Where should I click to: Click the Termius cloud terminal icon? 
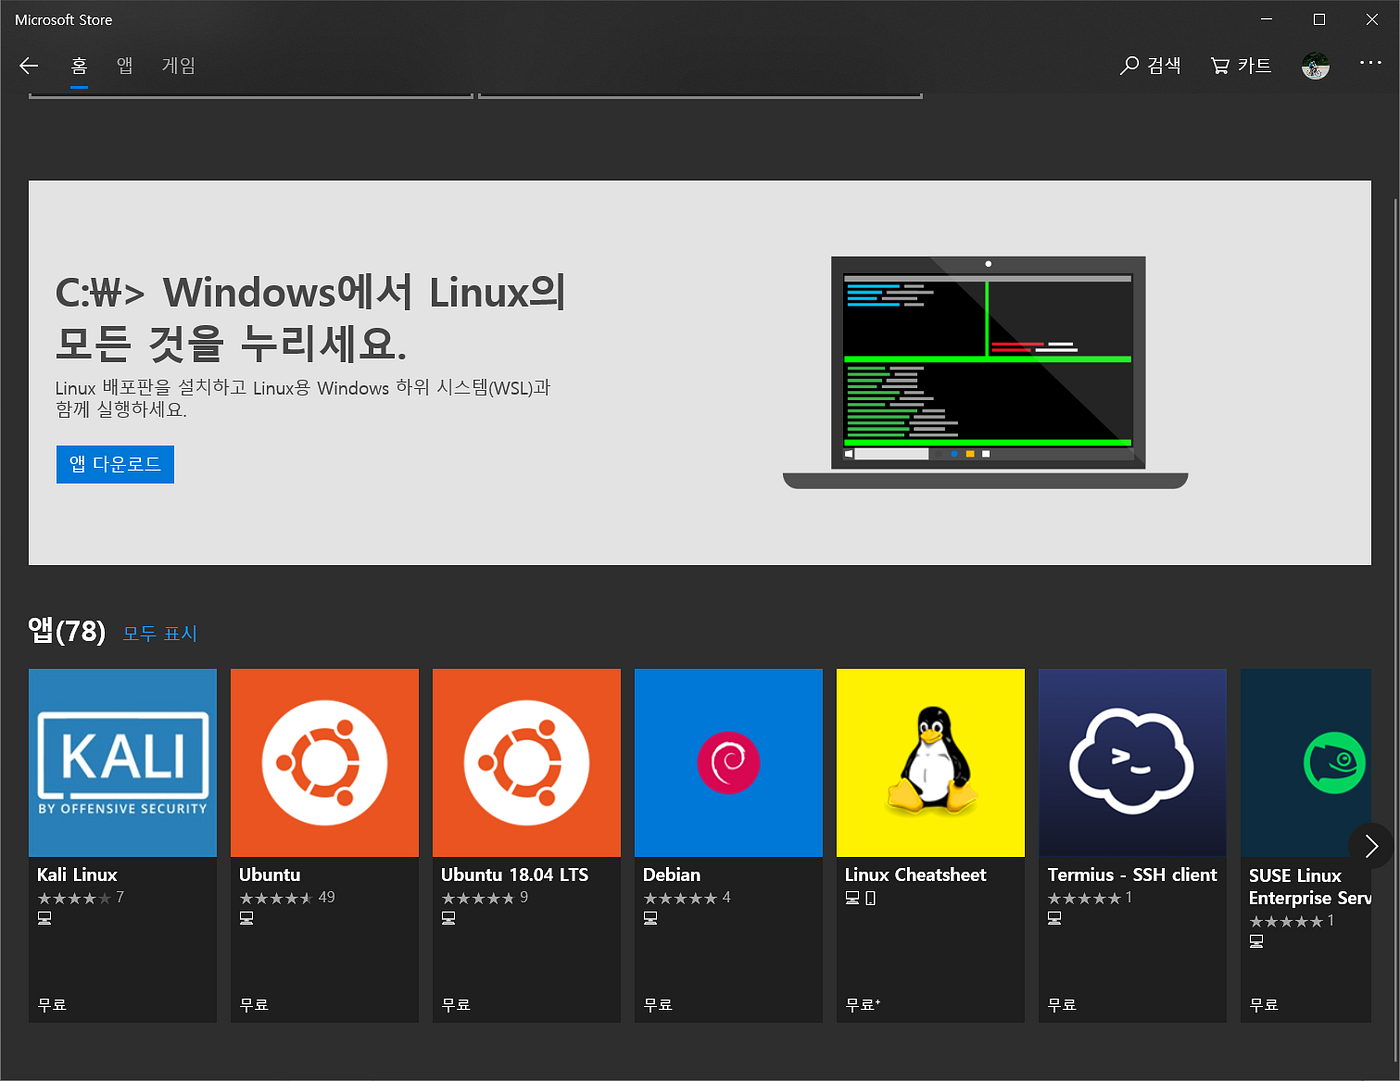[1133, 763]
